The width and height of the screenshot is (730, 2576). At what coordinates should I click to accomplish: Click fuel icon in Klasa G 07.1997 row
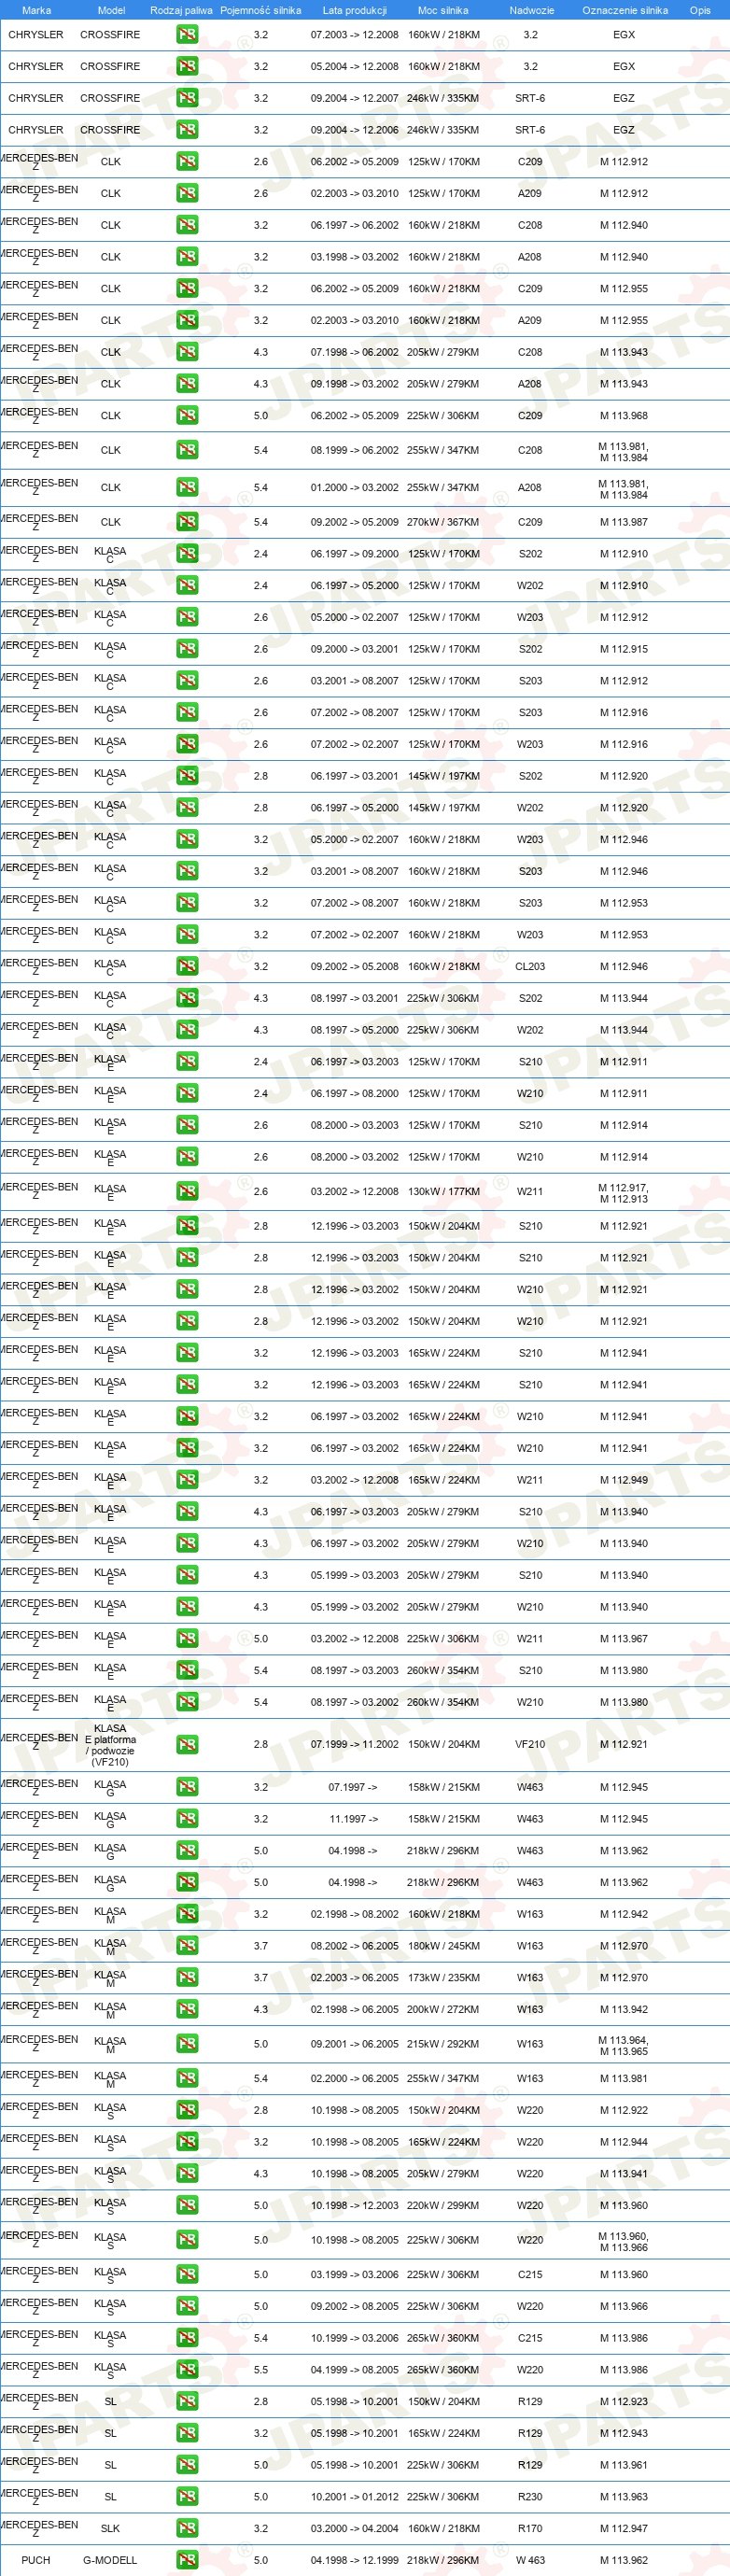[x=187, y=1787]
